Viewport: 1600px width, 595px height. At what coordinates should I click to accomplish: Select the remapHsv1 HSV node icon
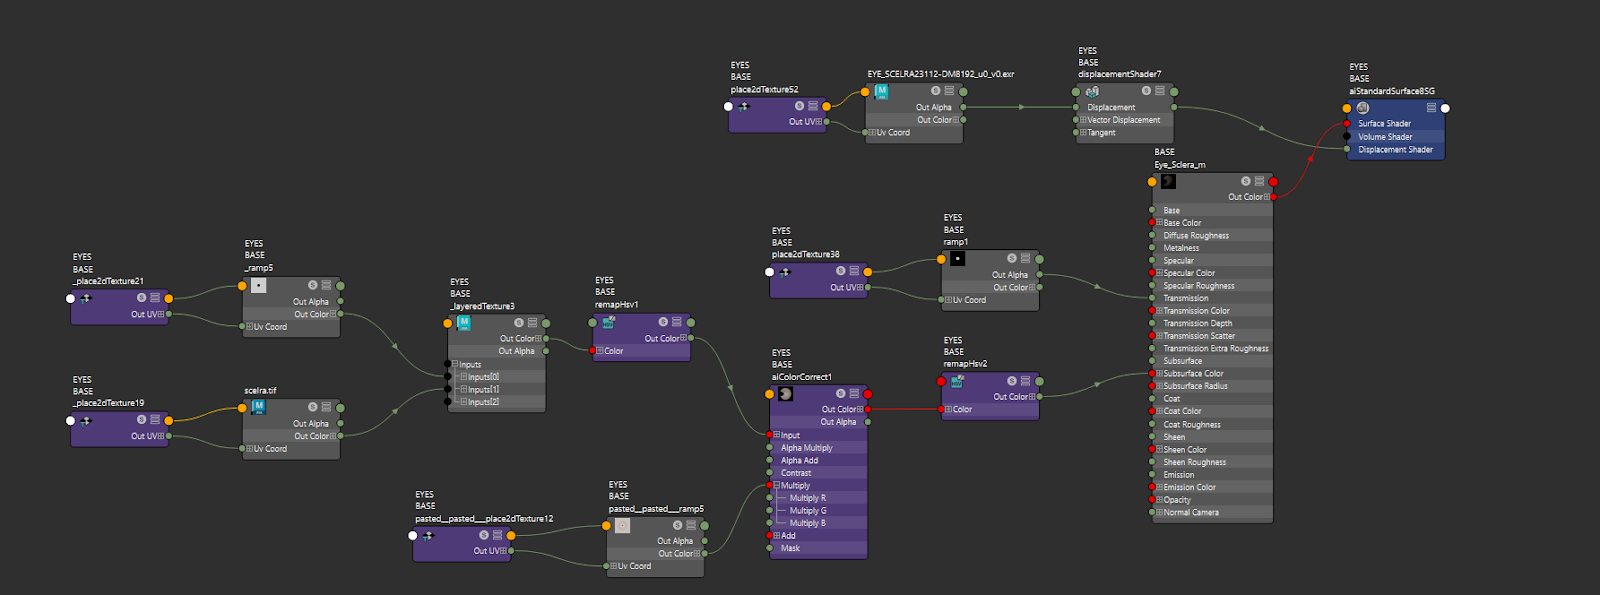[x=608, y=322]
